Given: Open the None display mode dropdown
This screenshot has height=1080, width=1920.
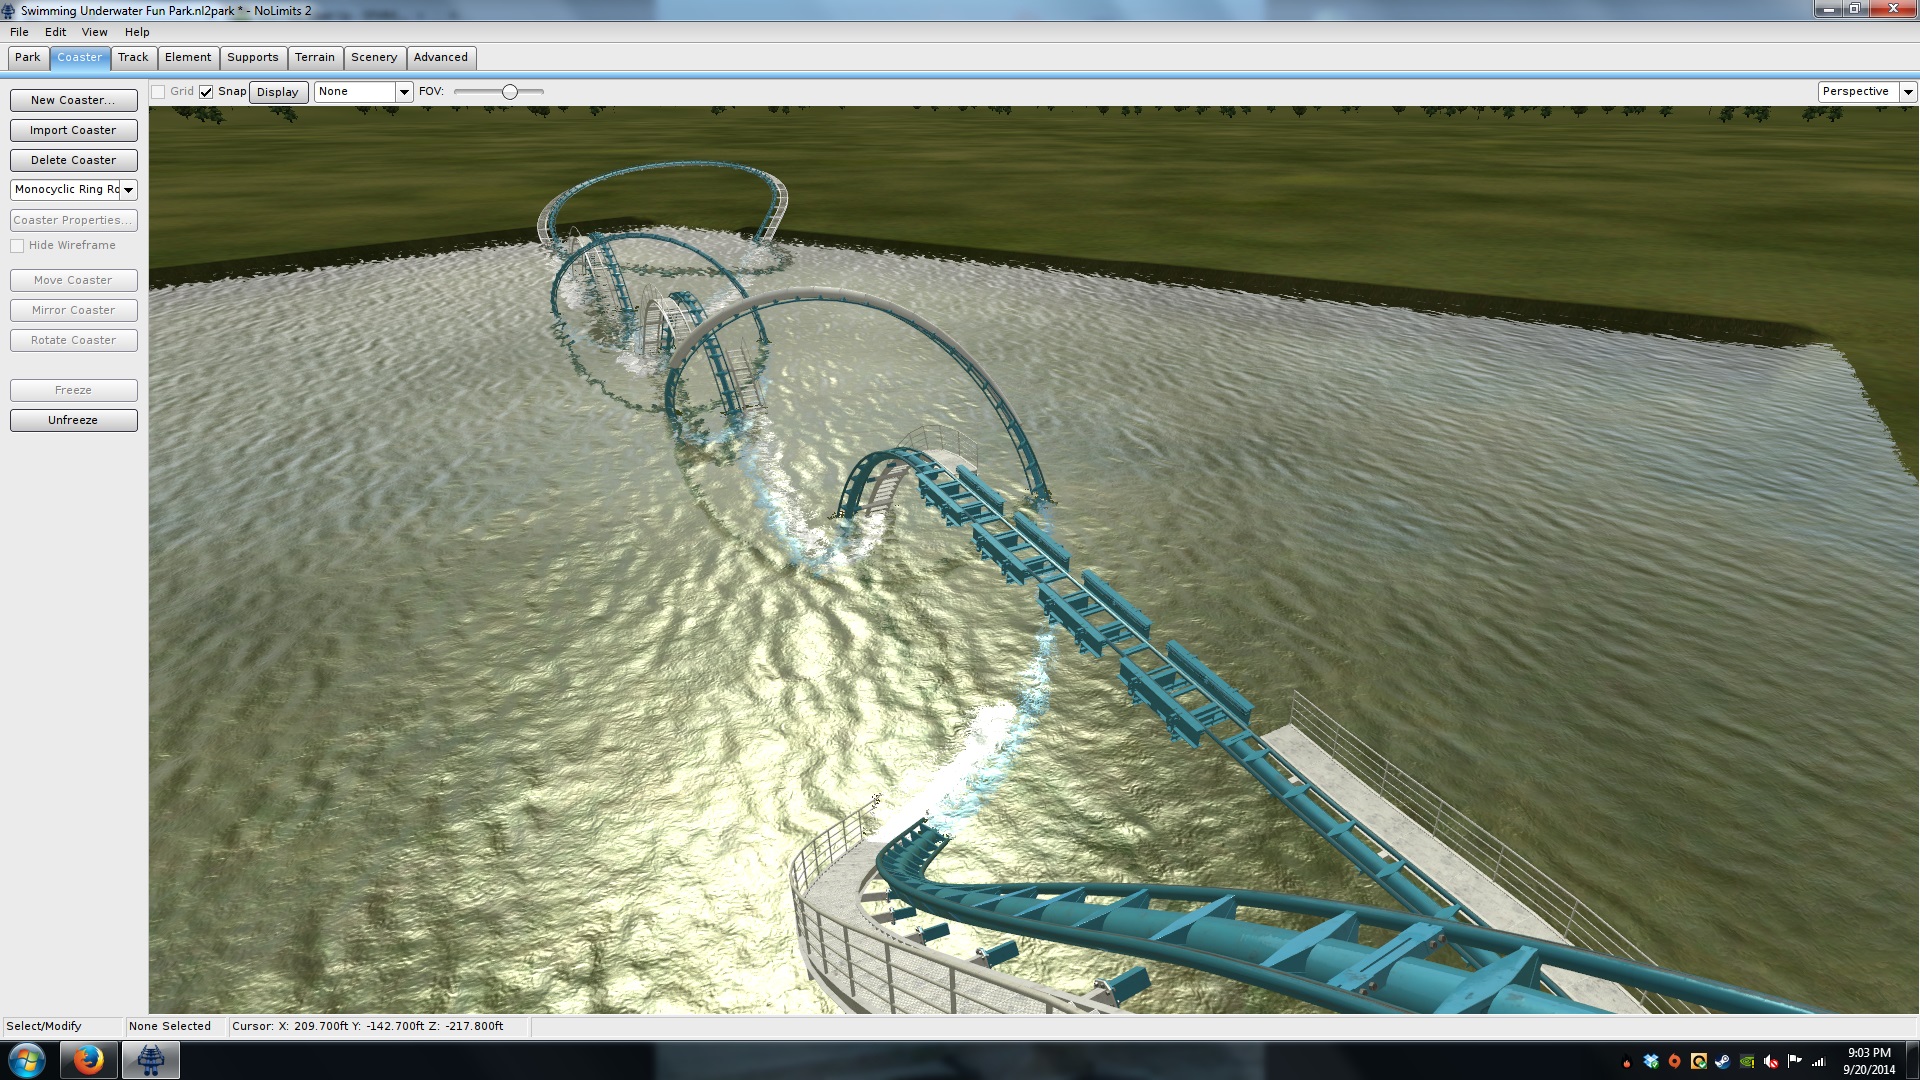Looking at the screenshot, I should coord(404,92).
